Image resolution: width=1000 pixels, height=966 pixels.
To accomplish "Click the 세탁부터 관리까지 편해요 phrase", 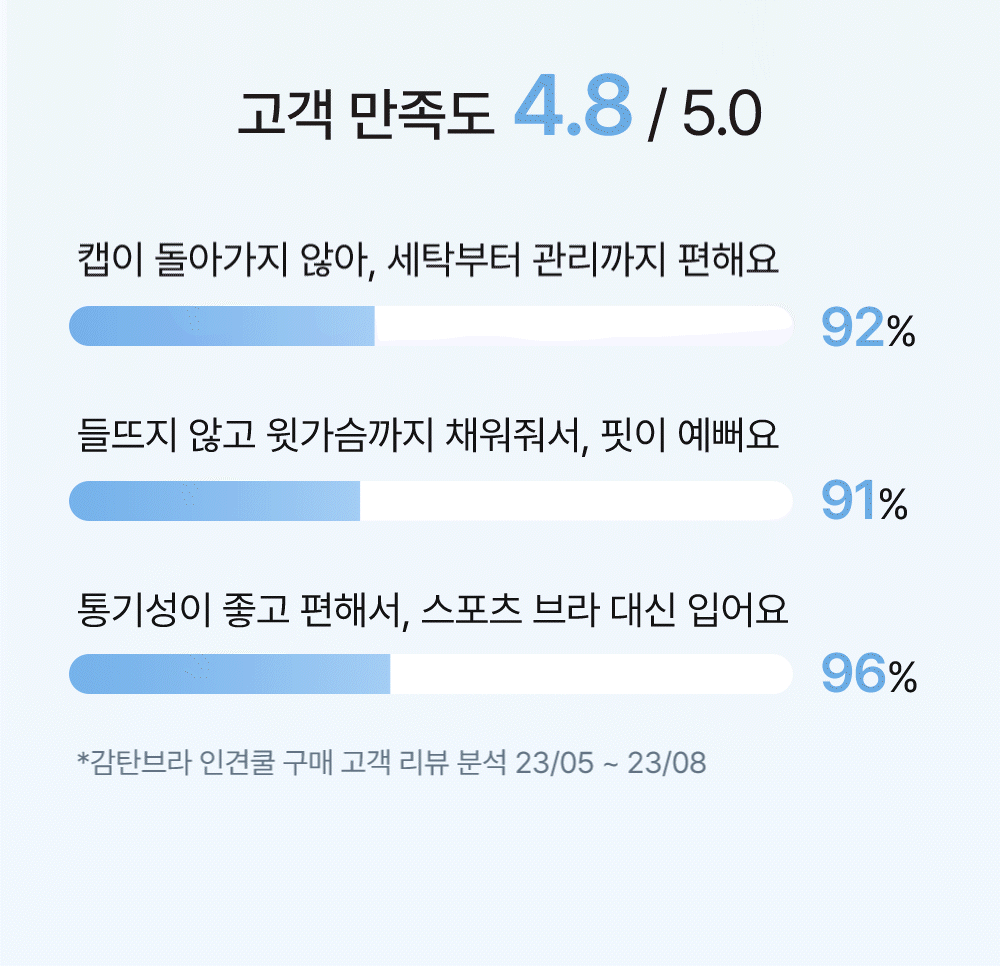I will click(x=583, y=260).
